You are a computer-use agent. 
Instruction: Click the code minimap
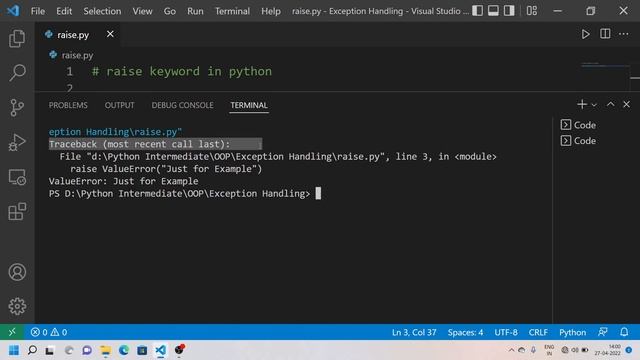[x=605, y=65]
